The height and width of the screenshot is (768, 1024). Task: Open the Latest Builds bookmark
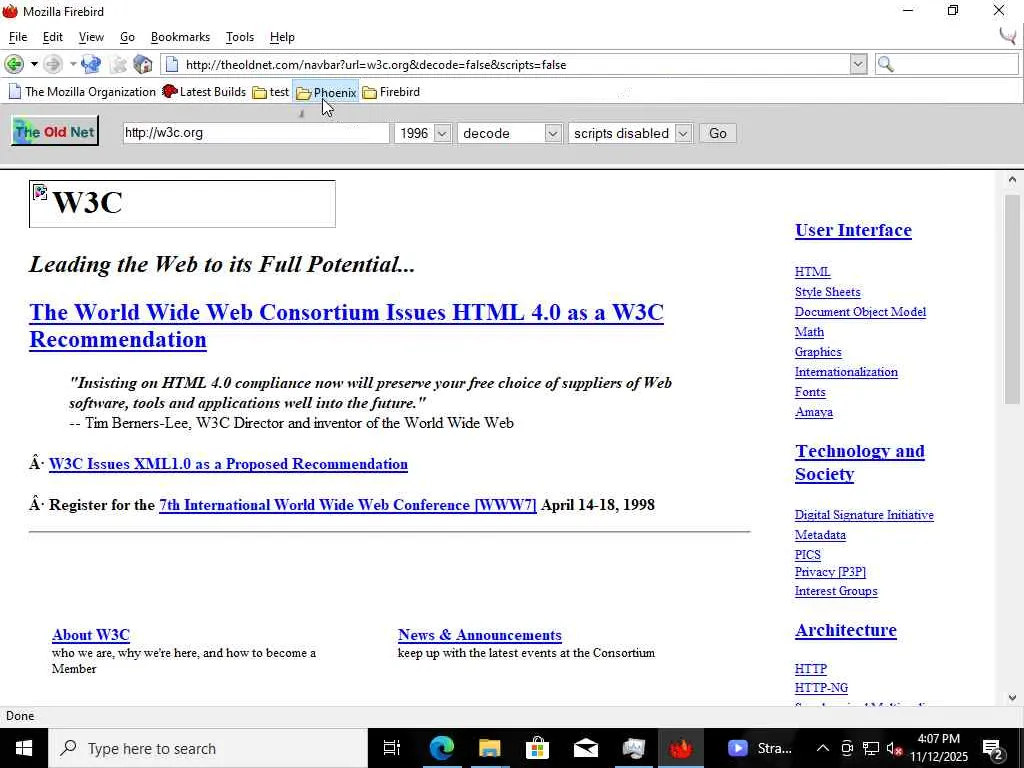point(204,92)
